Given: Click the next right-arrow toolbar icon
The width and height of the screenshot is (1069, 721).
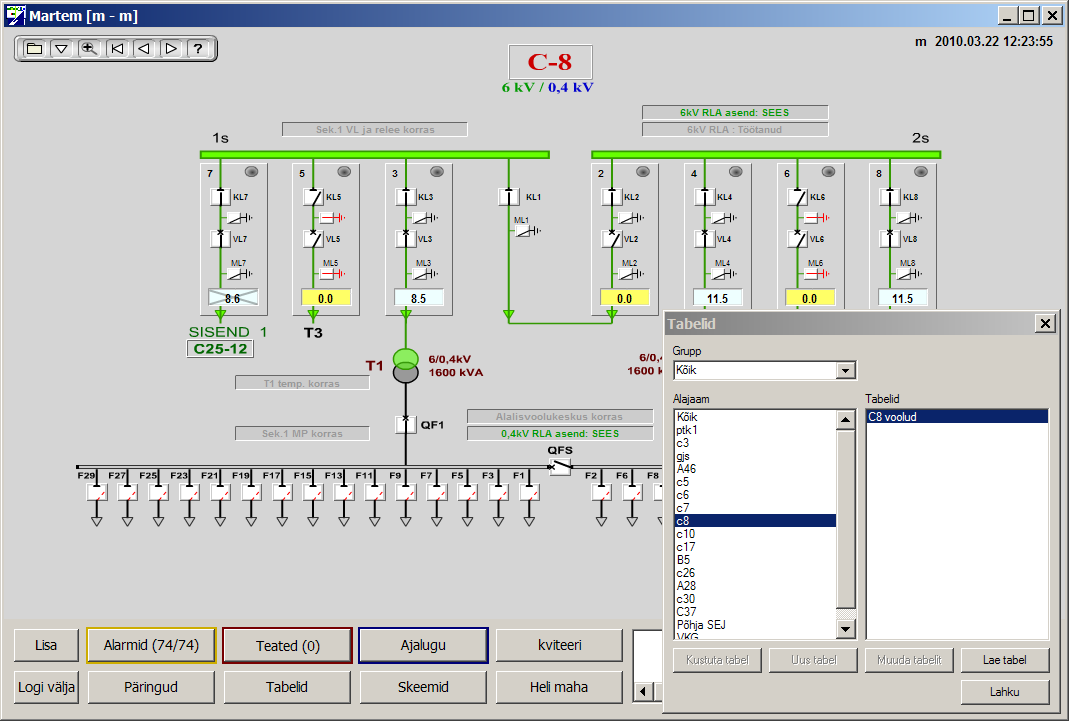Looking at the screenshot, I should click(x=171, y=48).
